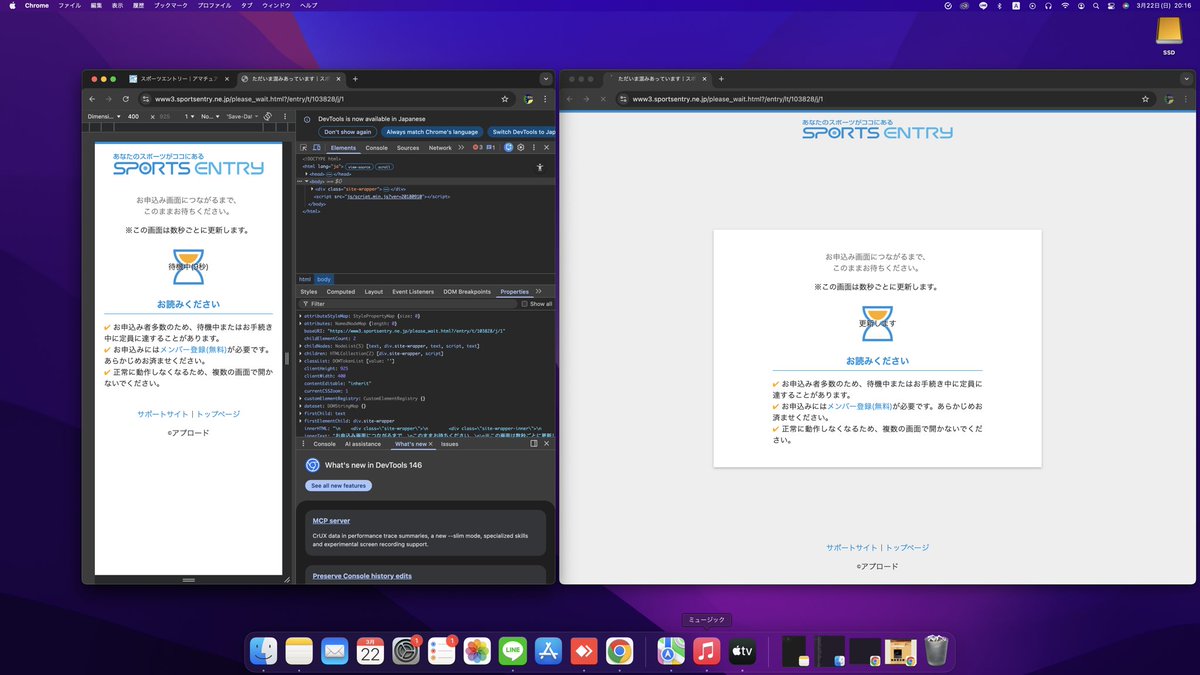Open the MCP server link
This screenshot has height=675, width=1200.
(x=331, y=521)
